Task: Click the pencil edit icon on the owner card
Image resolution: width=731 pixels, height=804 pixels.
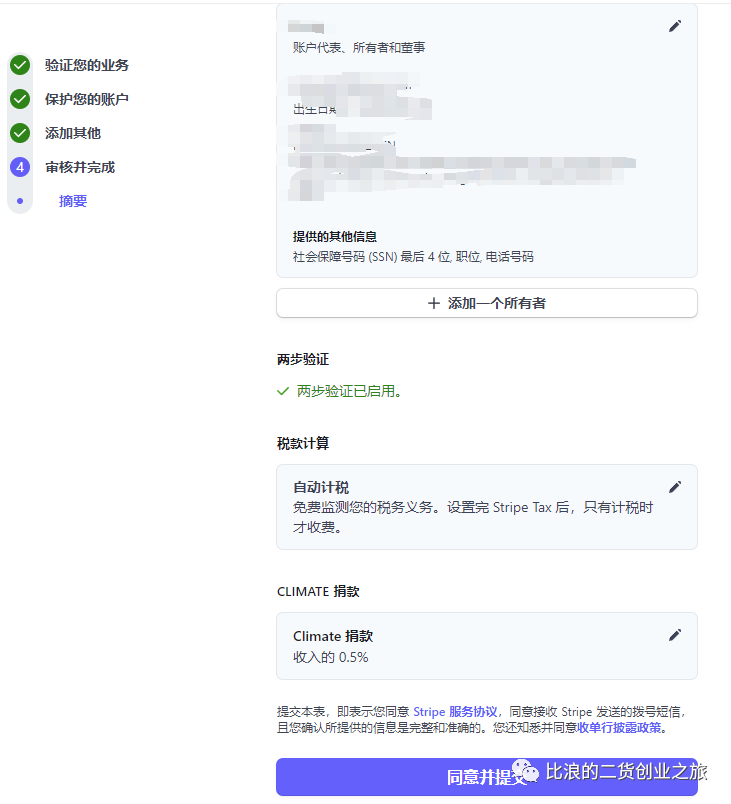Action: point(675,26)
